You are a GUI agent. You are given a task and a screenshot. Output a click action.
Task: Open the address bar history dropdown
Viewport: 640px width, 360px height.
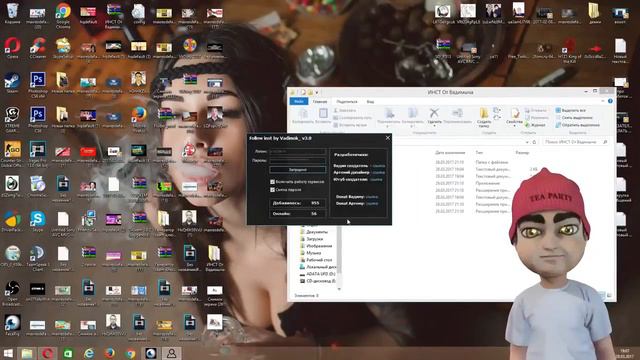click(527, 142)
